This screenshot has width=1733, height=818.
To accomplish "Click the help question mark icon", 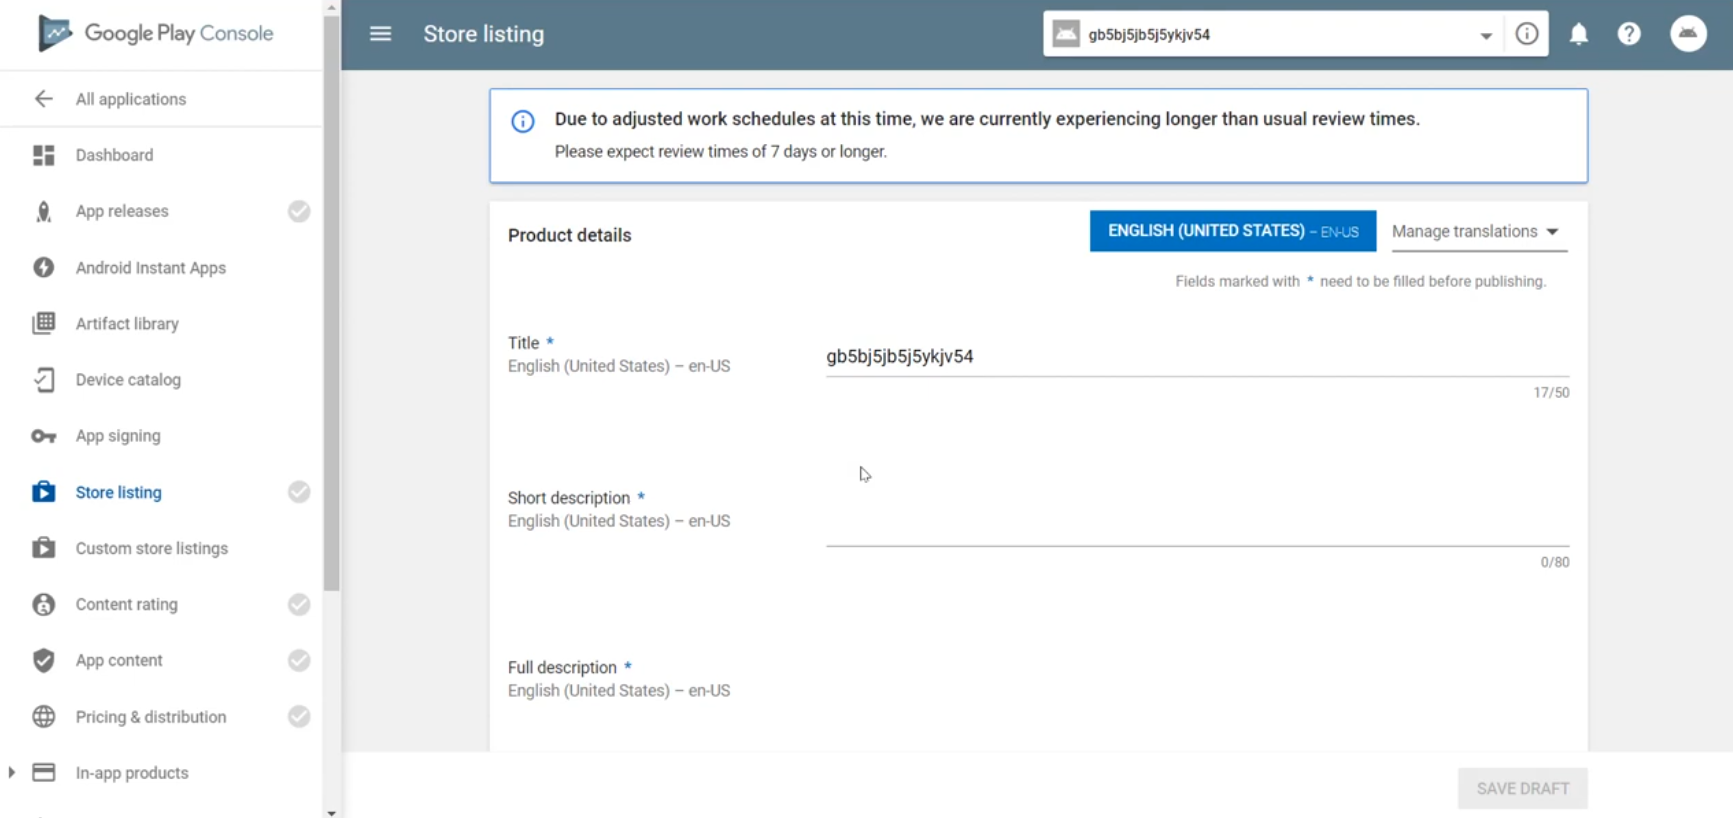I will click(1629, 34).
